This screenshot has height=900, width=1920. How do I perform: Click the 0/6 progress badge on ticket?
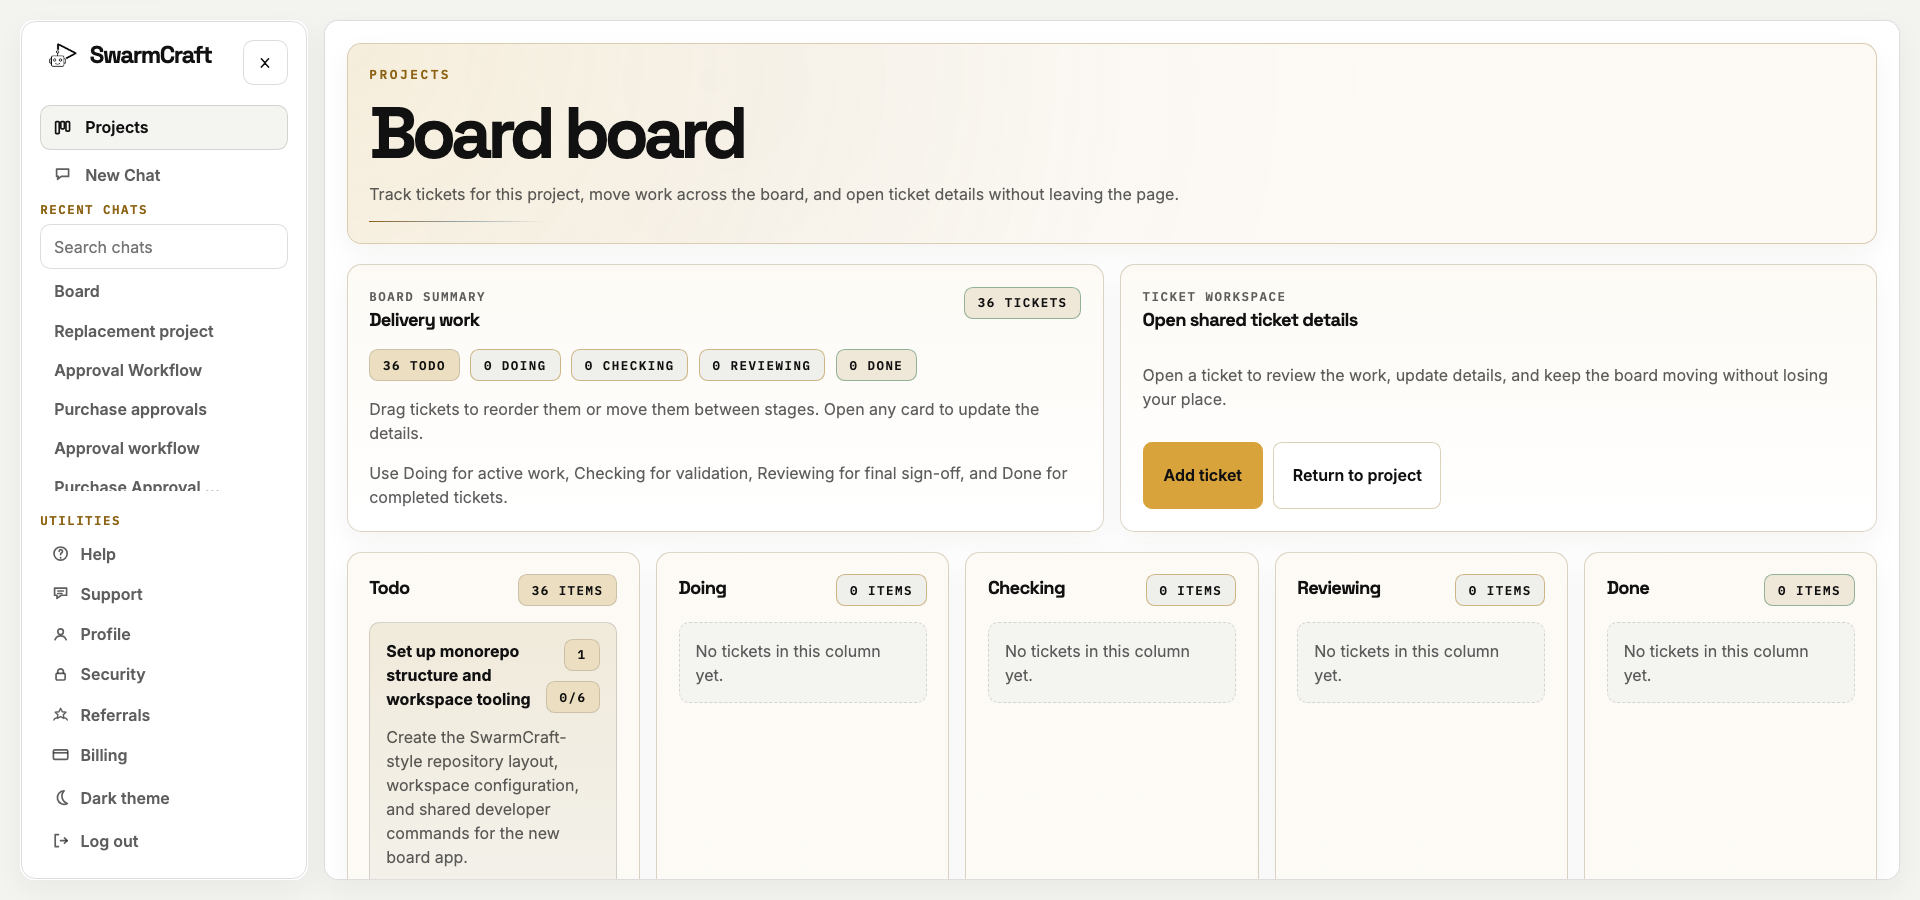tap(572, 698)
